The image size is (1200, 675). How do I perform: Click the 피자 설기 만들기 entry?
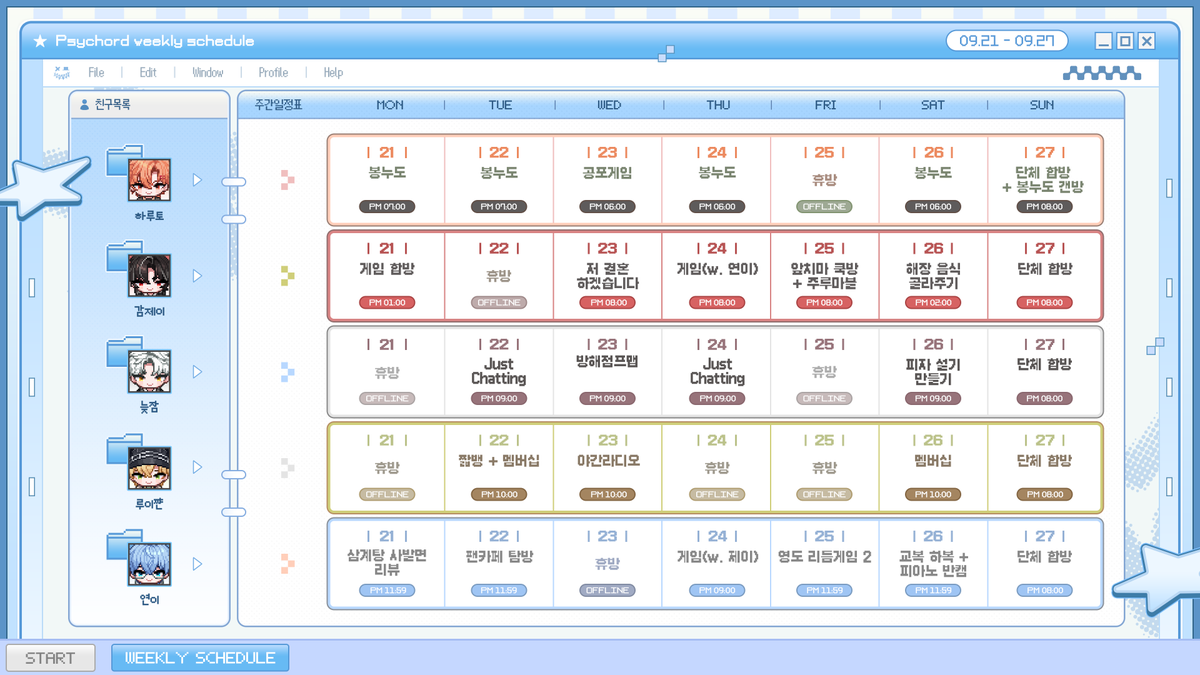(x=933, y=372)
